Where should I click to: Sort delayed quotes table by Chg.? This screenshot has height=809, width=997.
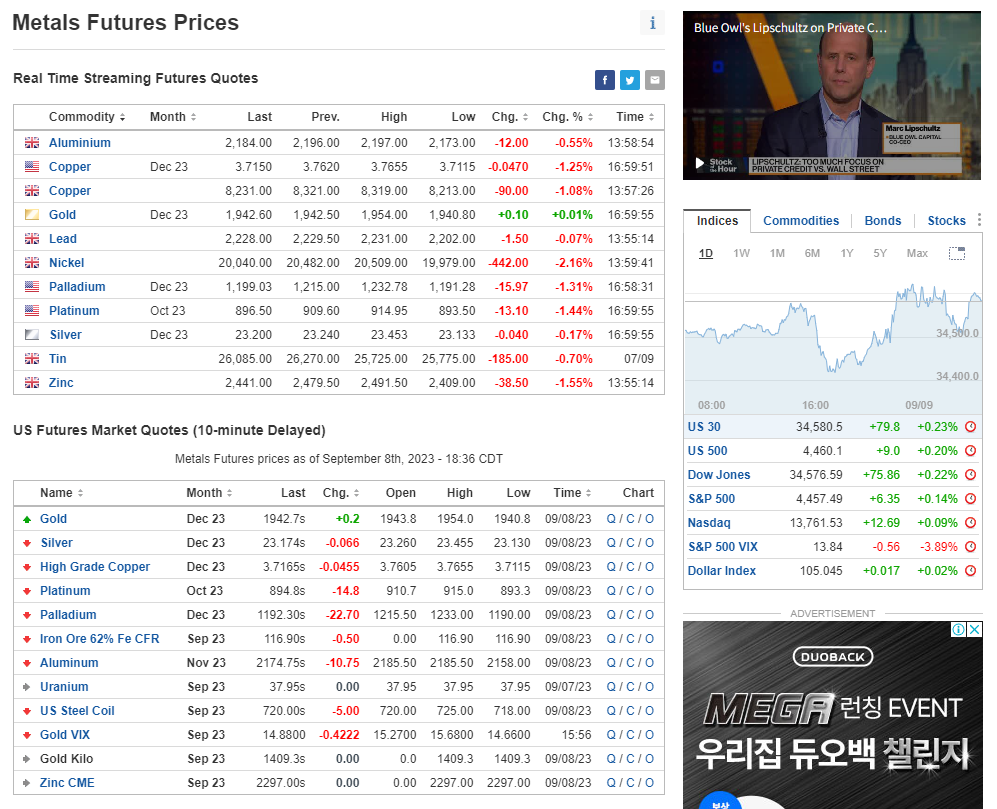click(x=341, y=493)
